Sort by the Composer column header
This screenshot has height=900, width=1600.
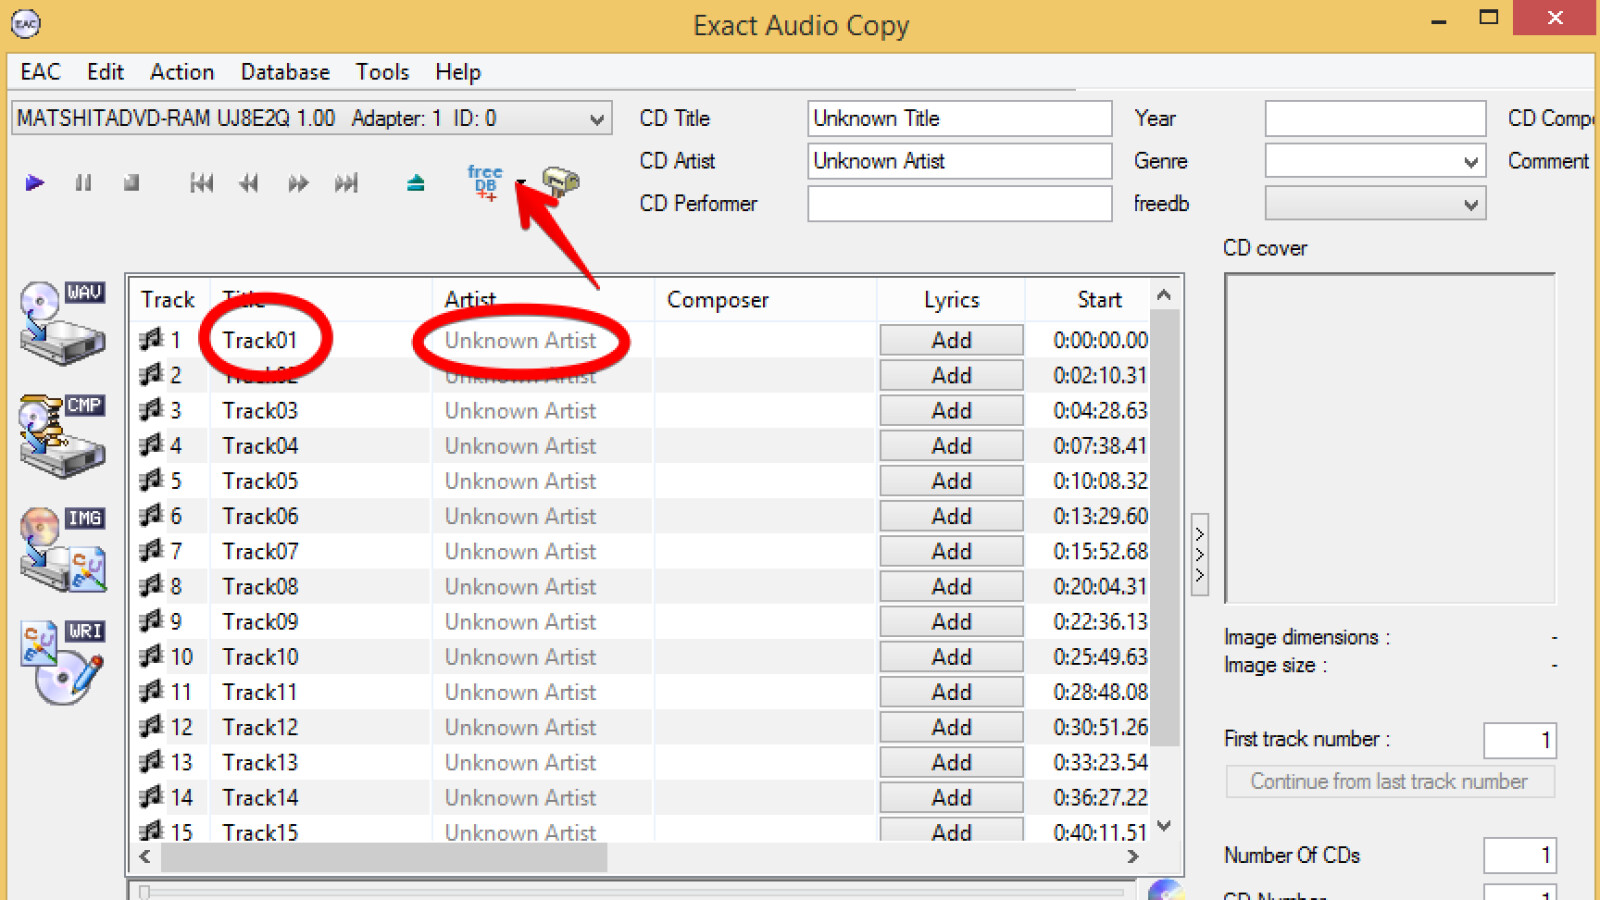click(x=765, y=300)
